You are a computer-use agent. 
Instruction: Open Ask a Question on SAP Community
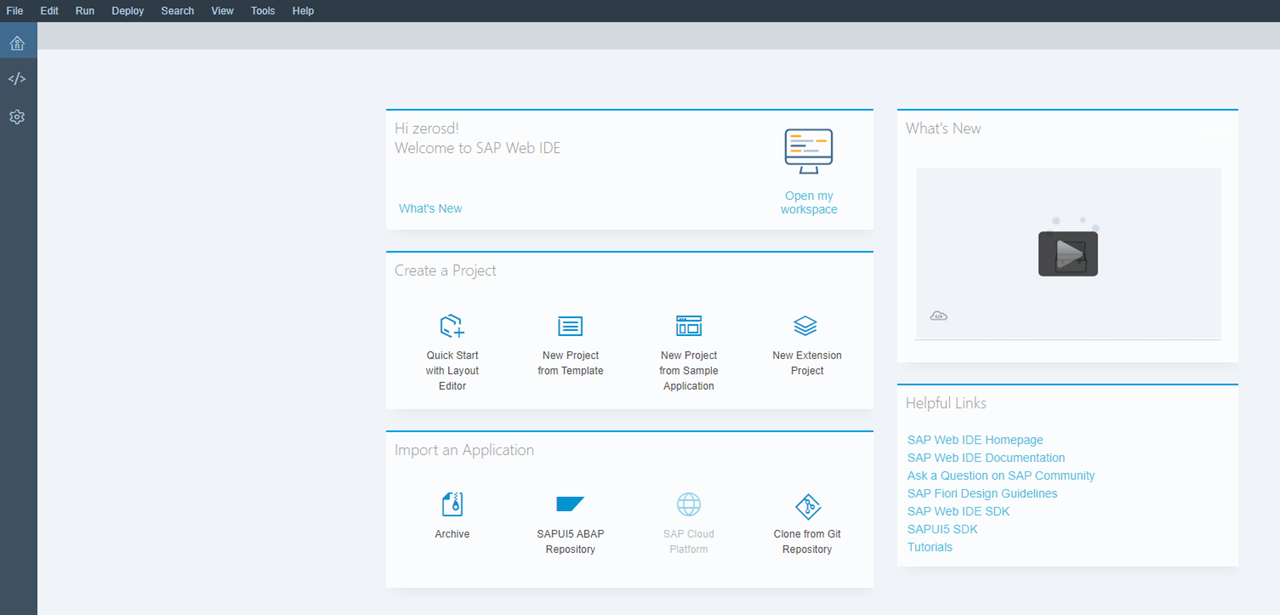click(x=1001, y=476)
